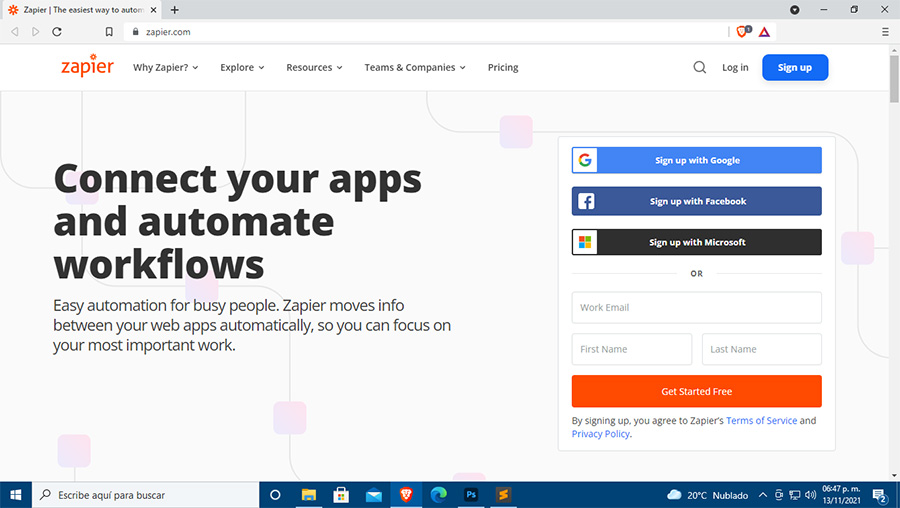Open the Privacy Policy link
The image size is (900, 508).
coord(600,433)
